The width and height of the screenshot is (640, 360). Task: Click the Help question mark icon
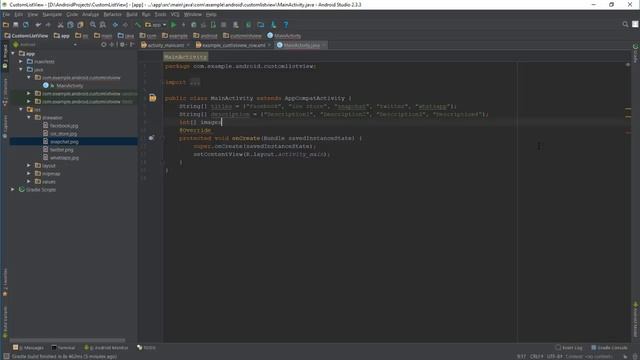(x=286, y=25)
